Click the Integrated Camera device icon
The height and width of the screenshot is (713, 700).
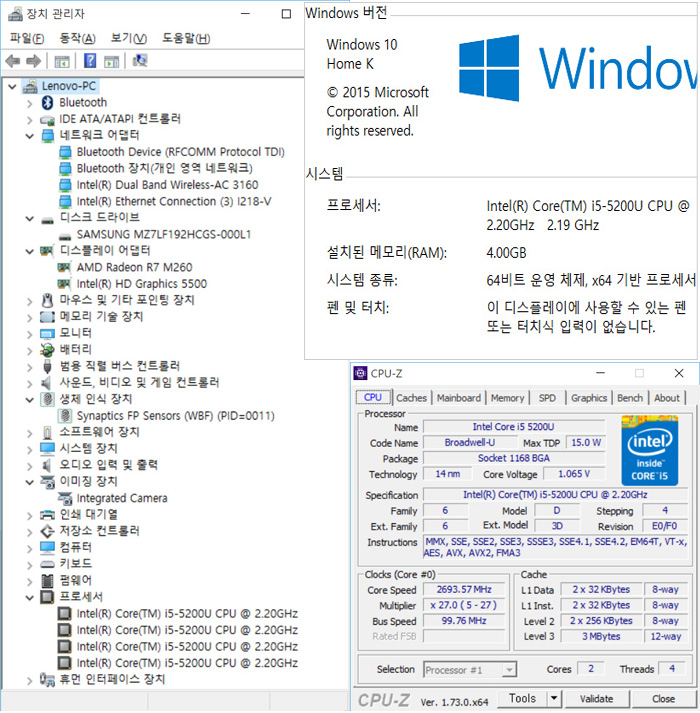(x=65, y=498)
